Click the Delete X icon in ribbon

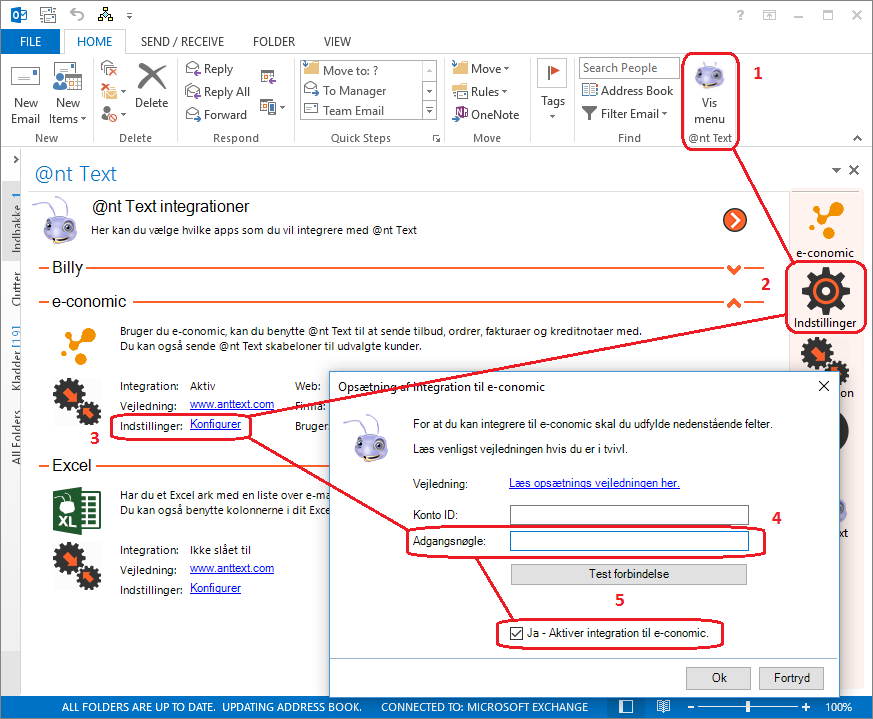151,77
